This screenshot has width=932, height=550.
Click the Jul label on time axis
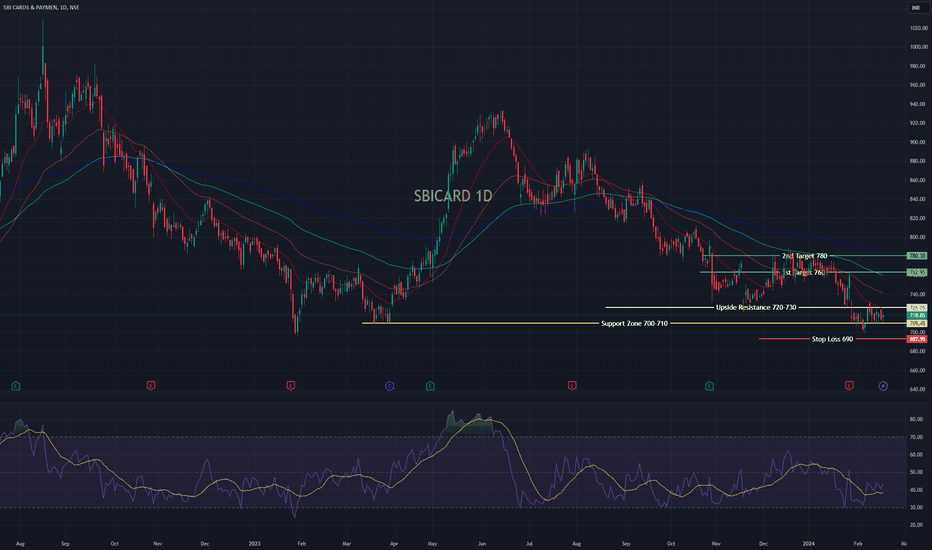coord(528,543)
